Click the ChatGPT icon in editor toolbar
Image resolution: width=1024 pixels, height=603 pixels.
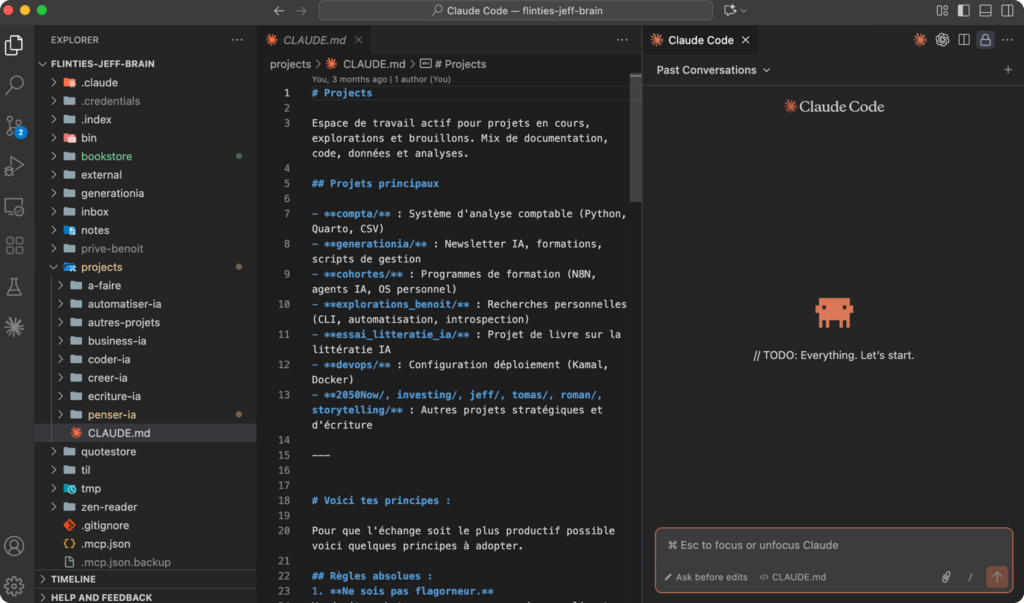coord(942,40)
